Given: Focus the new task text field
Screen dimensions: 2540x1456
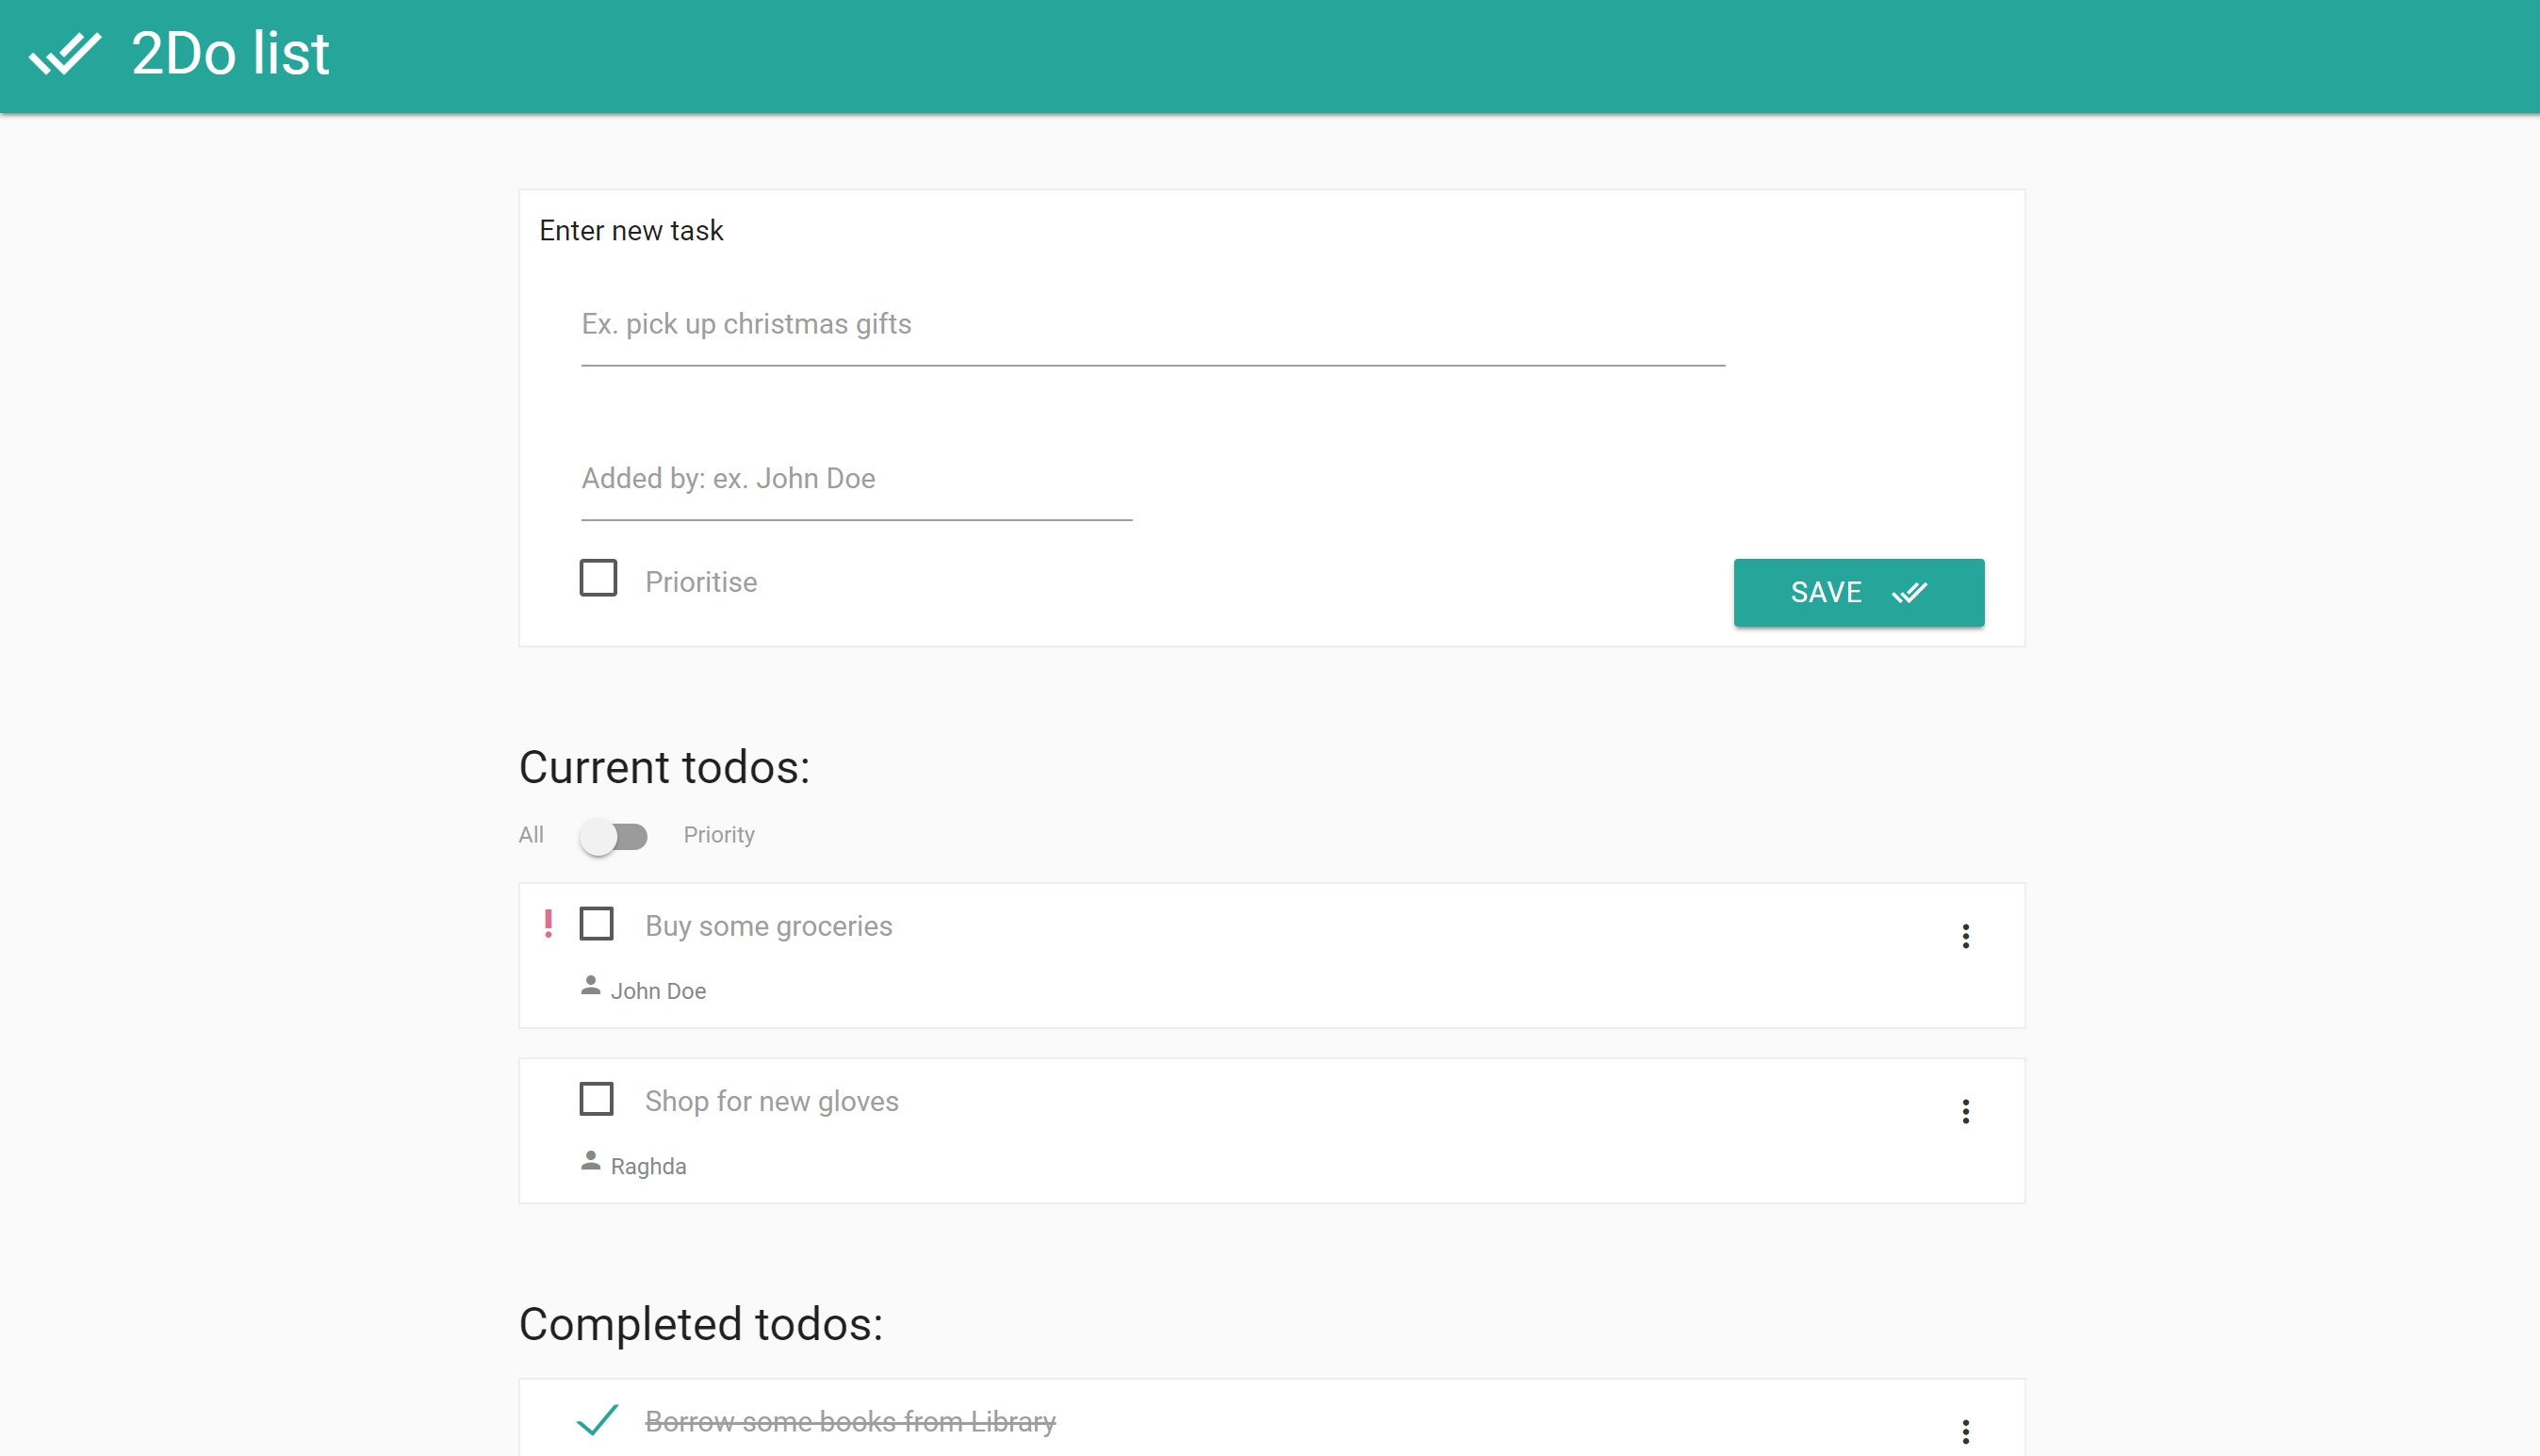Looking at the screenshot, I should click(x=1152, y=325).
